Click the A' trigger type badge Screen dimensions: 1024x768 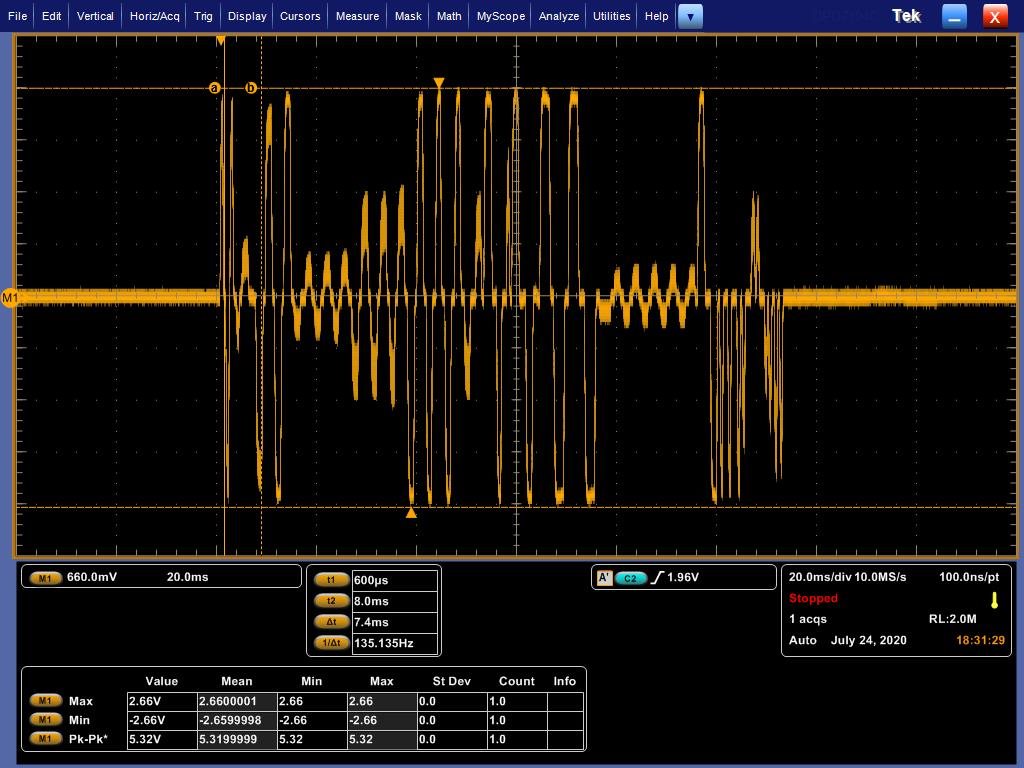click(x=604, y=578)
